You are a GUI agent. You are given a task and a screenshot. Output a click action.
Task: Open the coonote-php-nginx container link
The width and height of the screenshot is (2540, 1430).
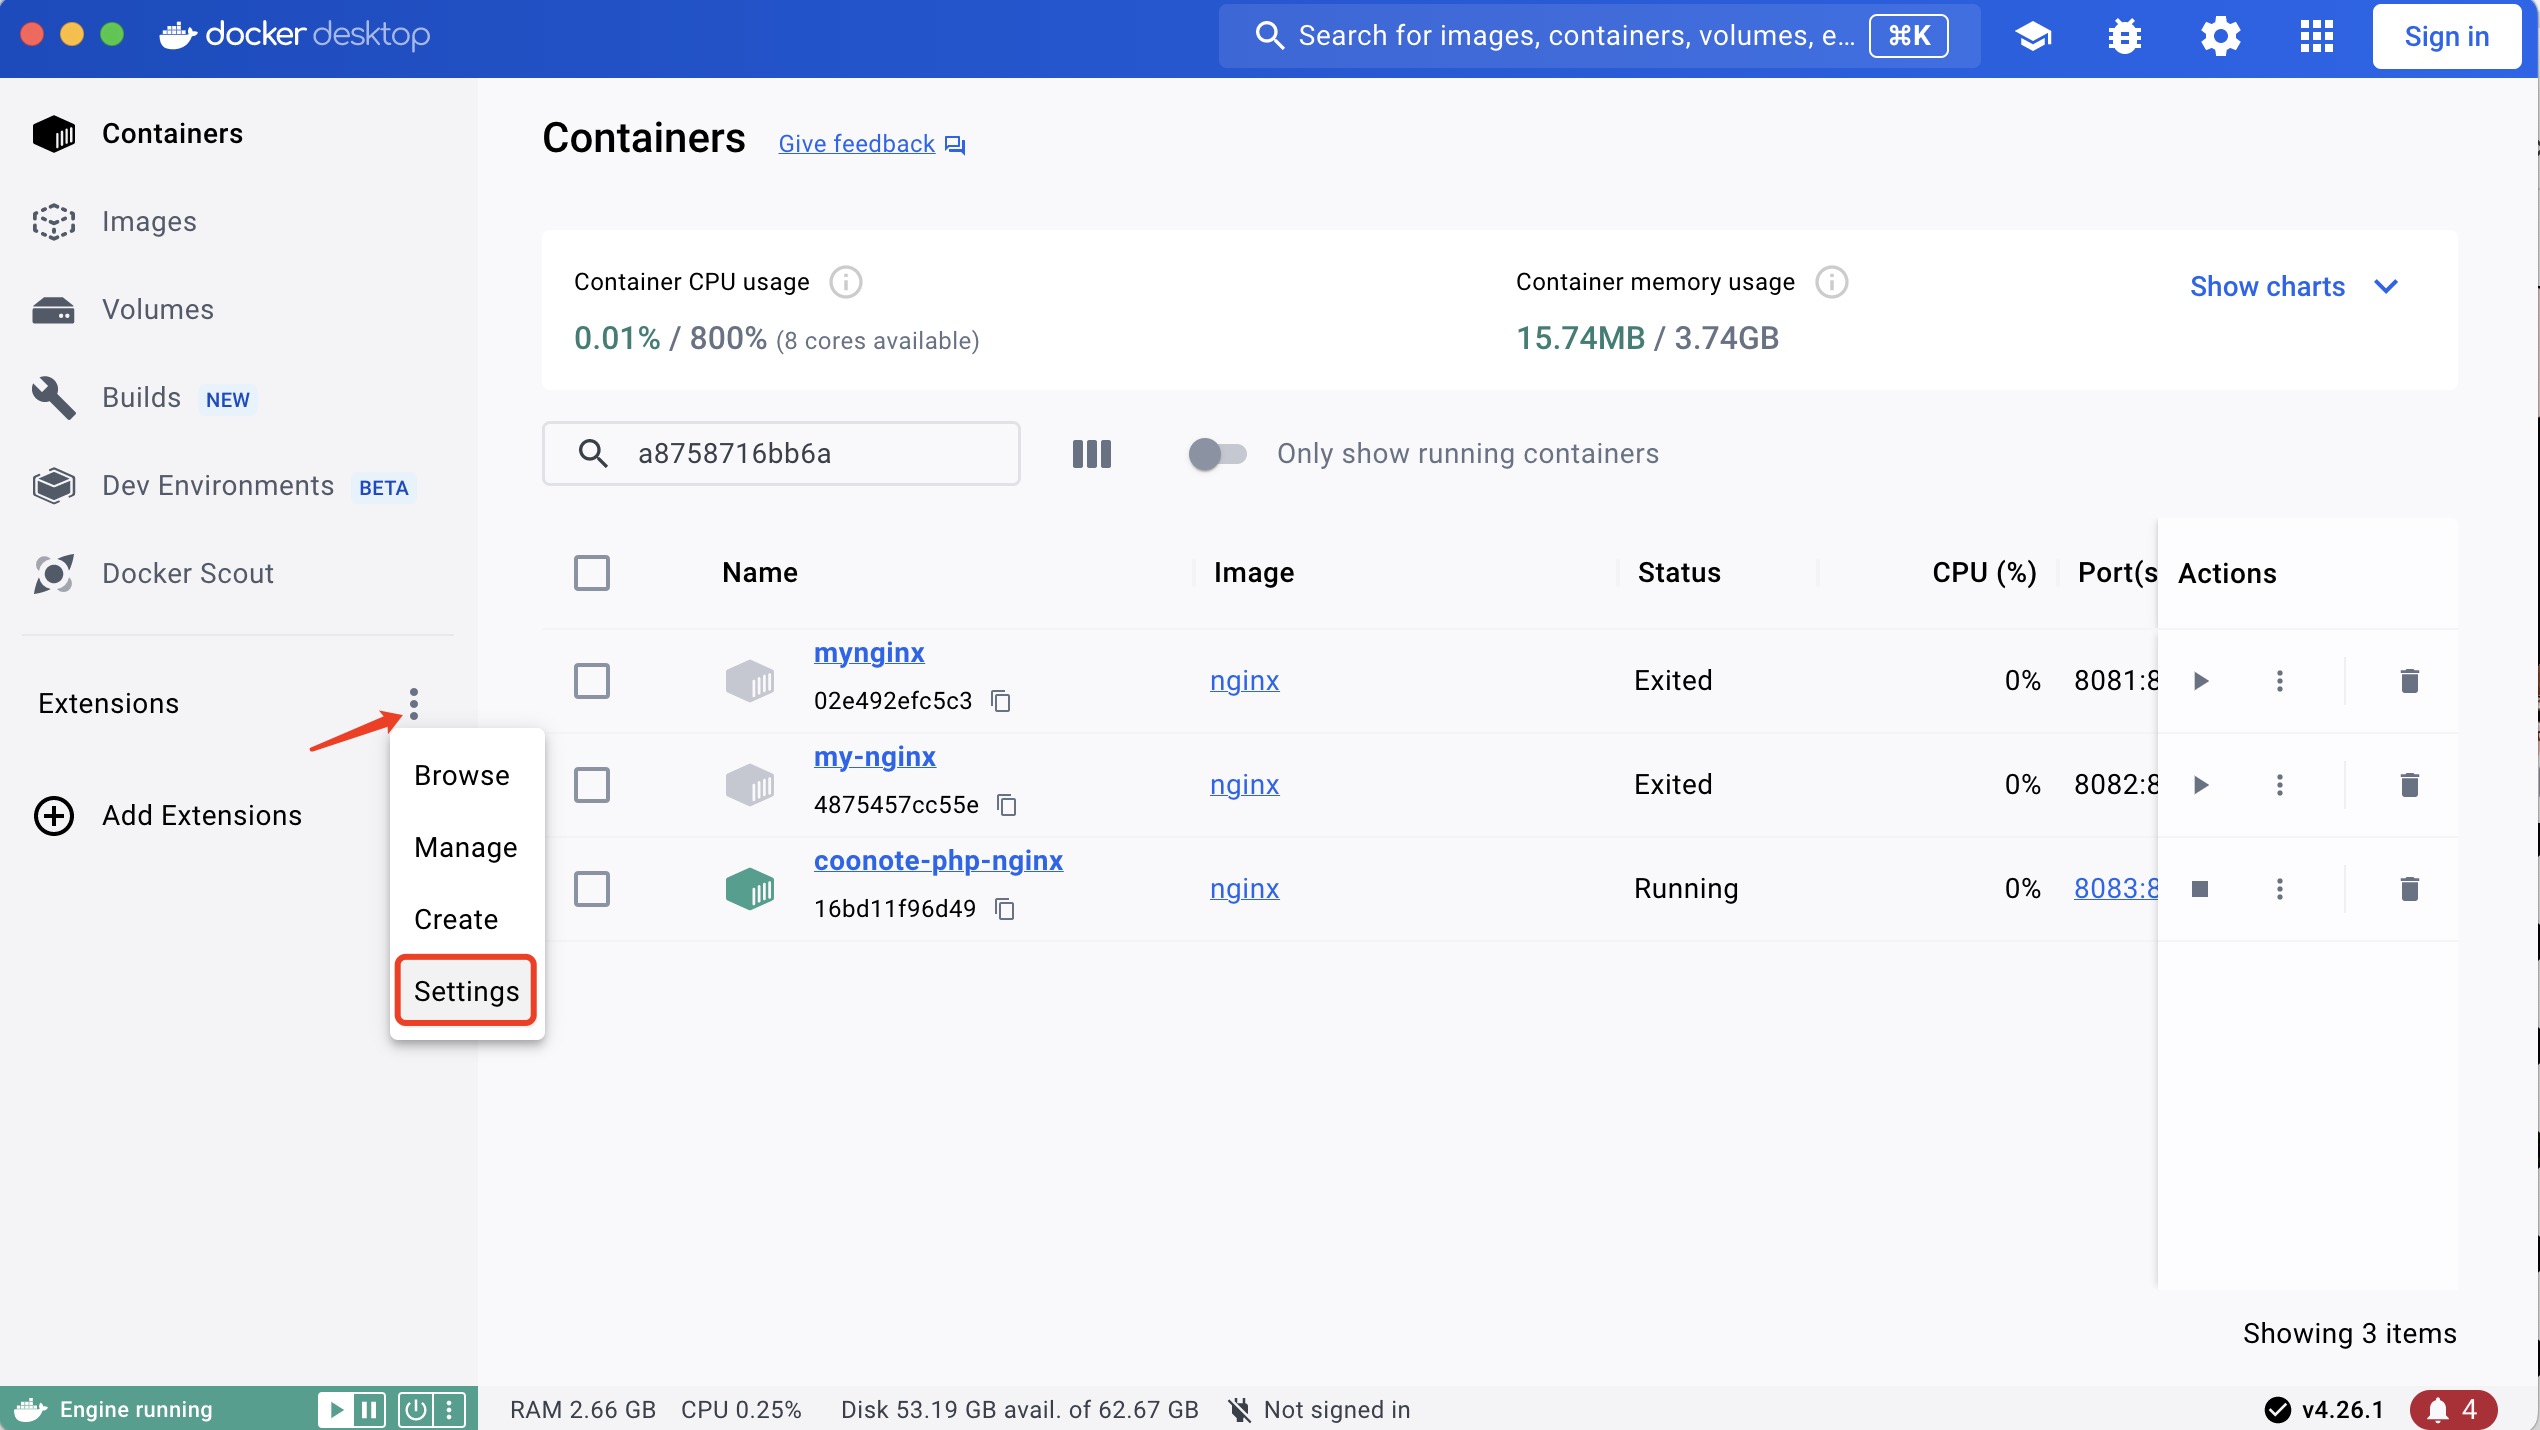point(938,861)
